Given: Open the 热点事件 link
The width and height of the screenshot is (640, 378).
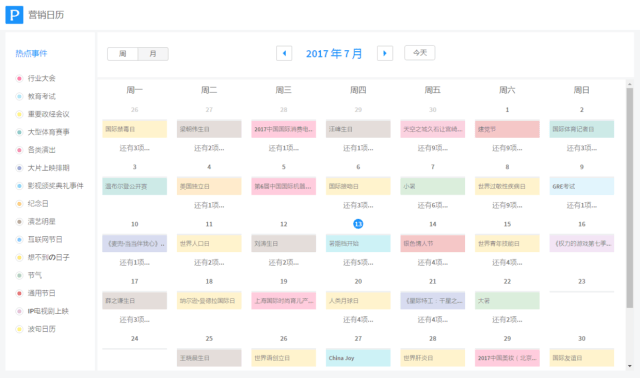Looking at the screenshot, I should click(31, 53).
